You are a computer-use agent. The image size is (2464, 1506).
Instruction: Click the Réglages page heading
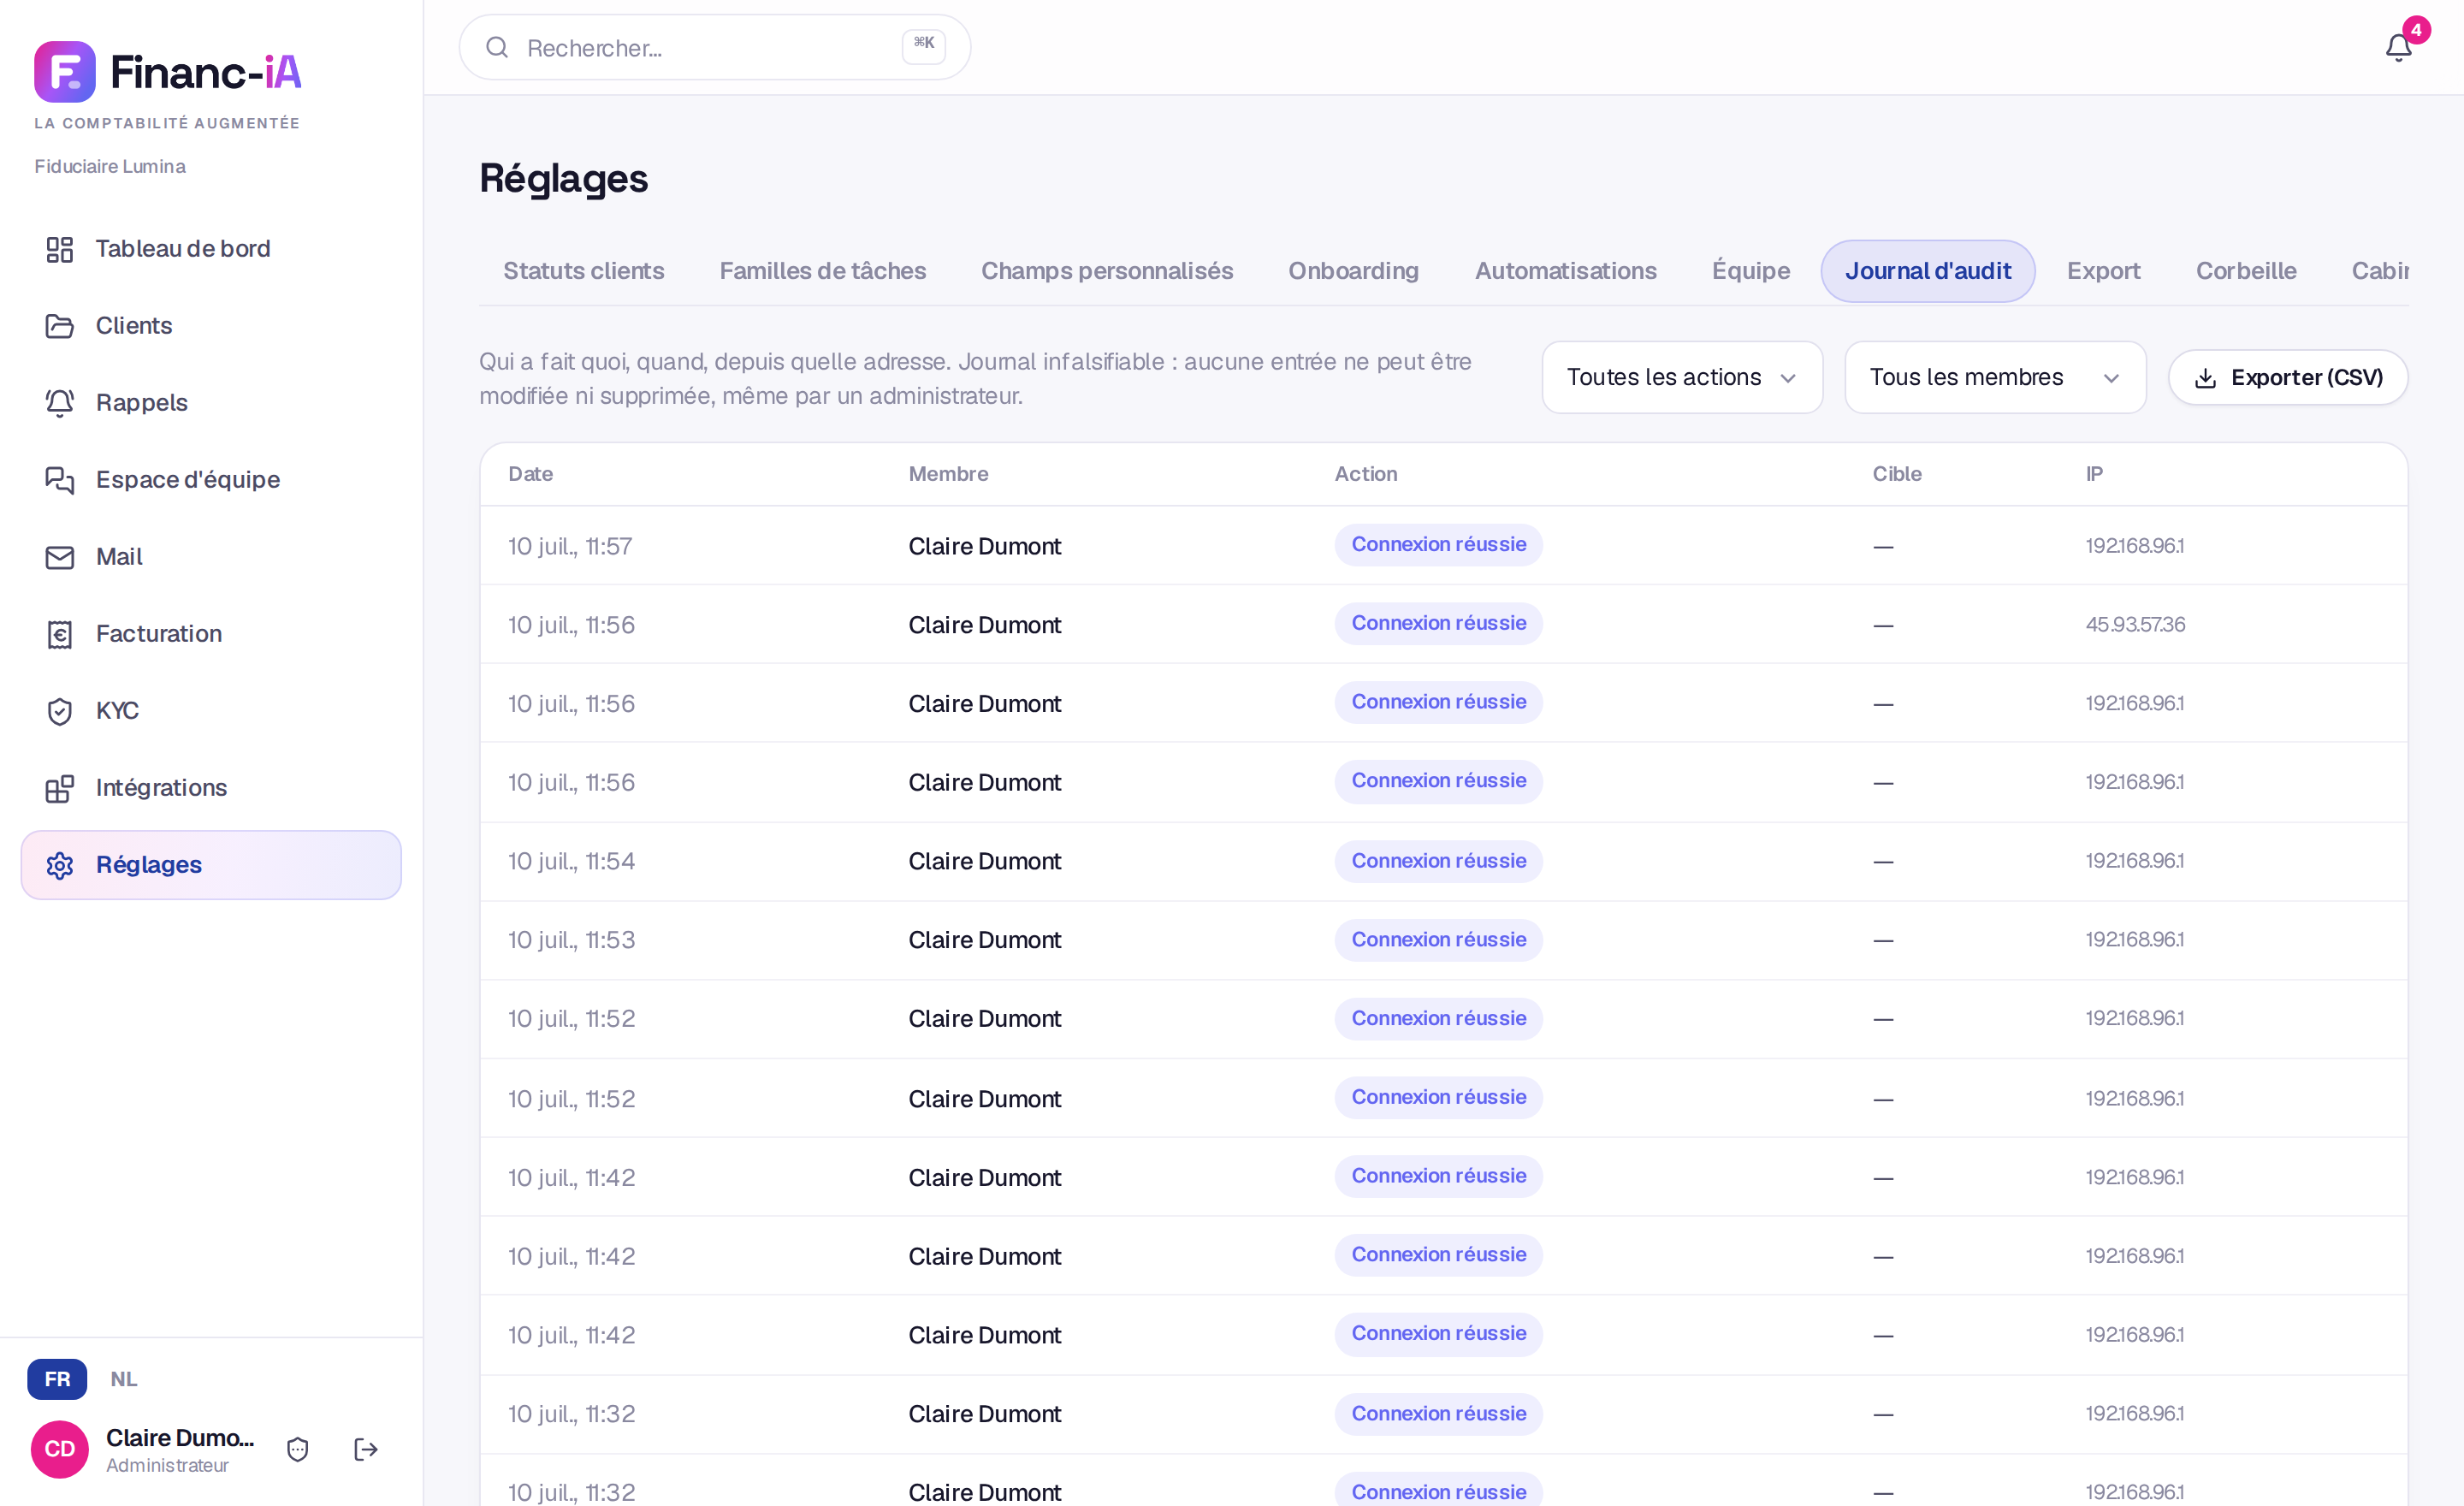[563, 179]
